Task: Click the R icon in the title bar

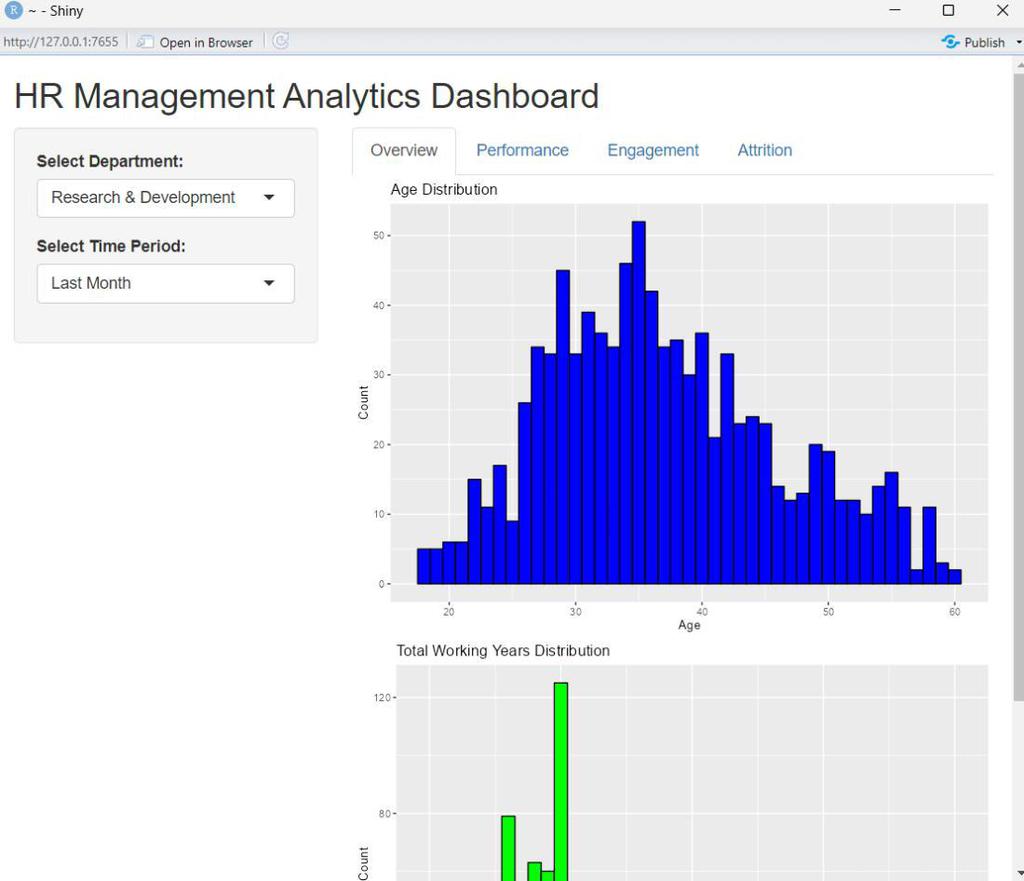Action: tap(14, 10)
